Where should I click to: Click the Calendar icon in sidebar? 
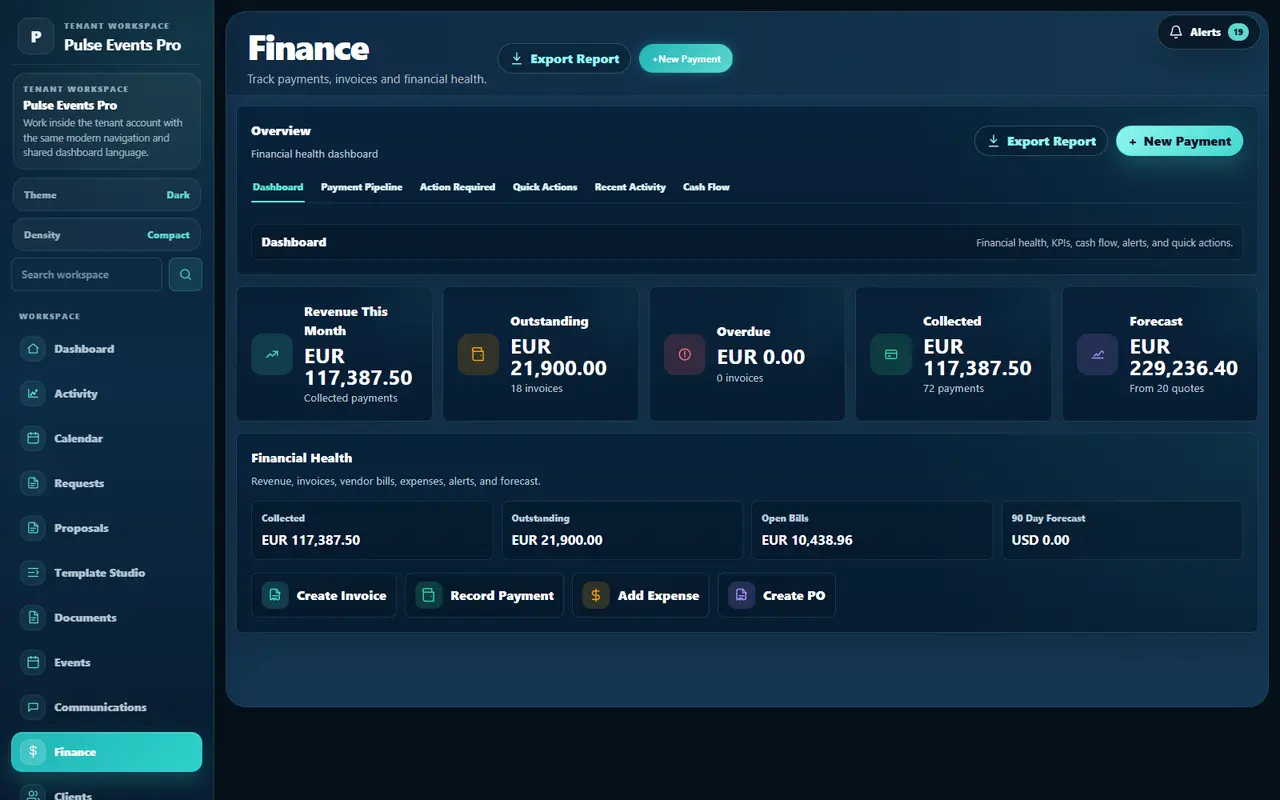tap(33, 439)
